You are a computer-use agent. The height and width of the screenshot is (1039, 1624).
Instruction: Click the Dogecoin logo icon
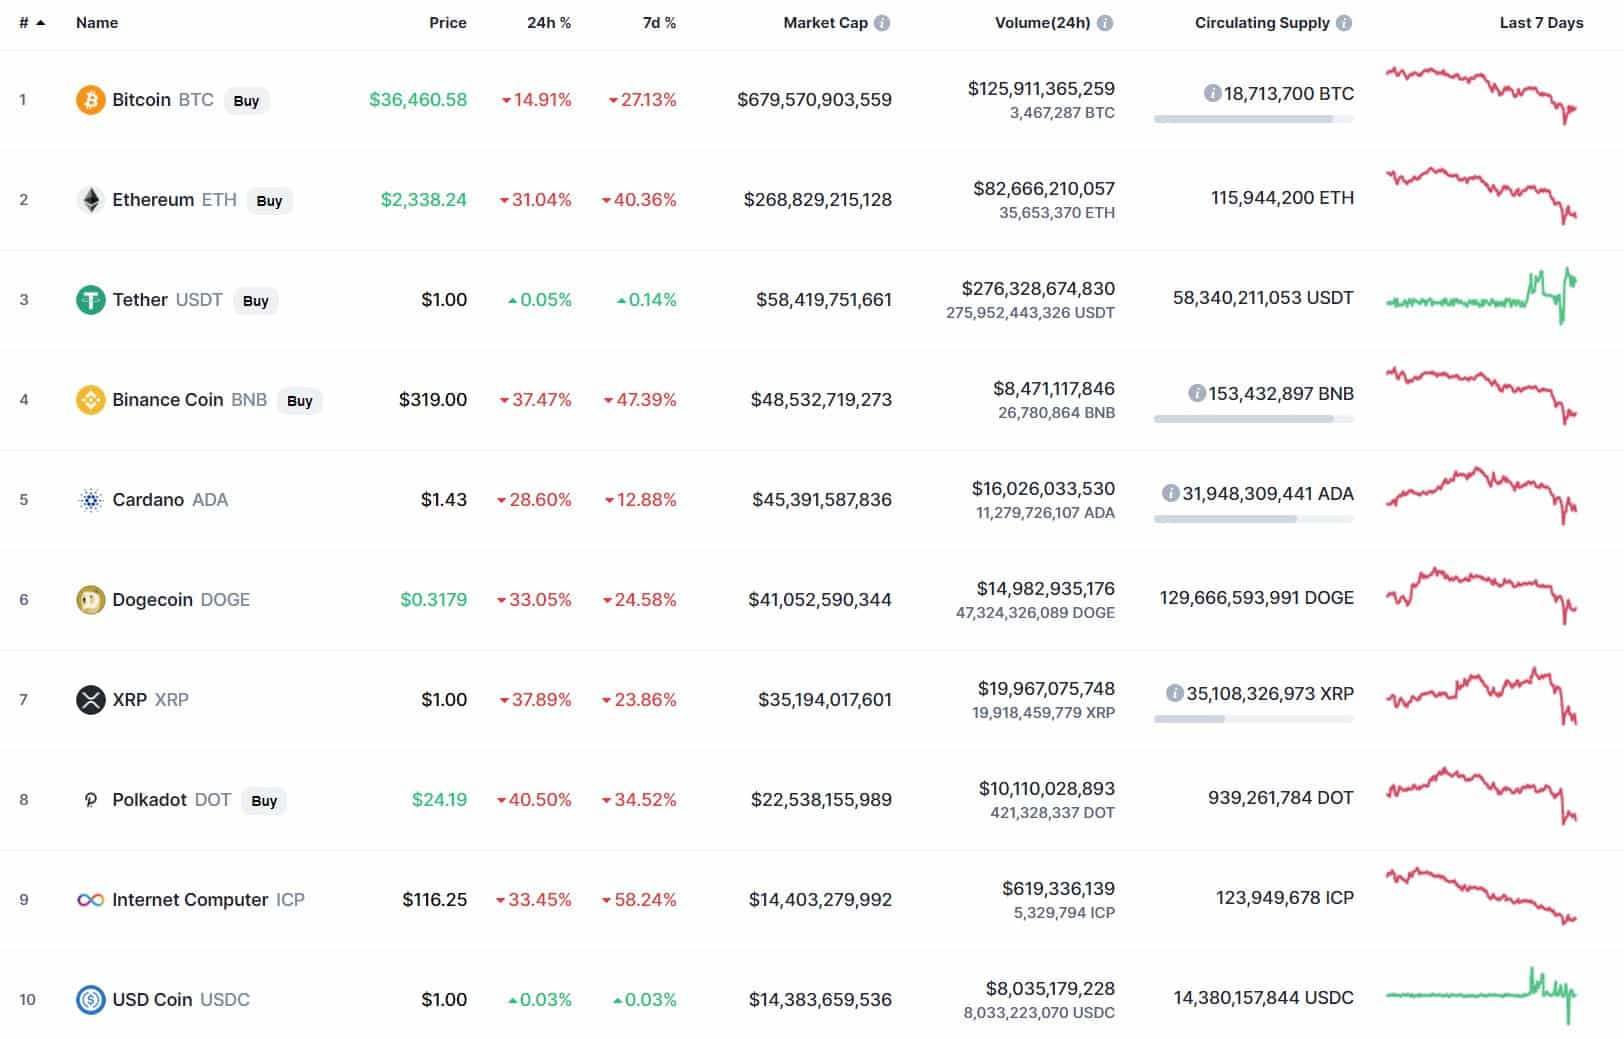[90, 600]
